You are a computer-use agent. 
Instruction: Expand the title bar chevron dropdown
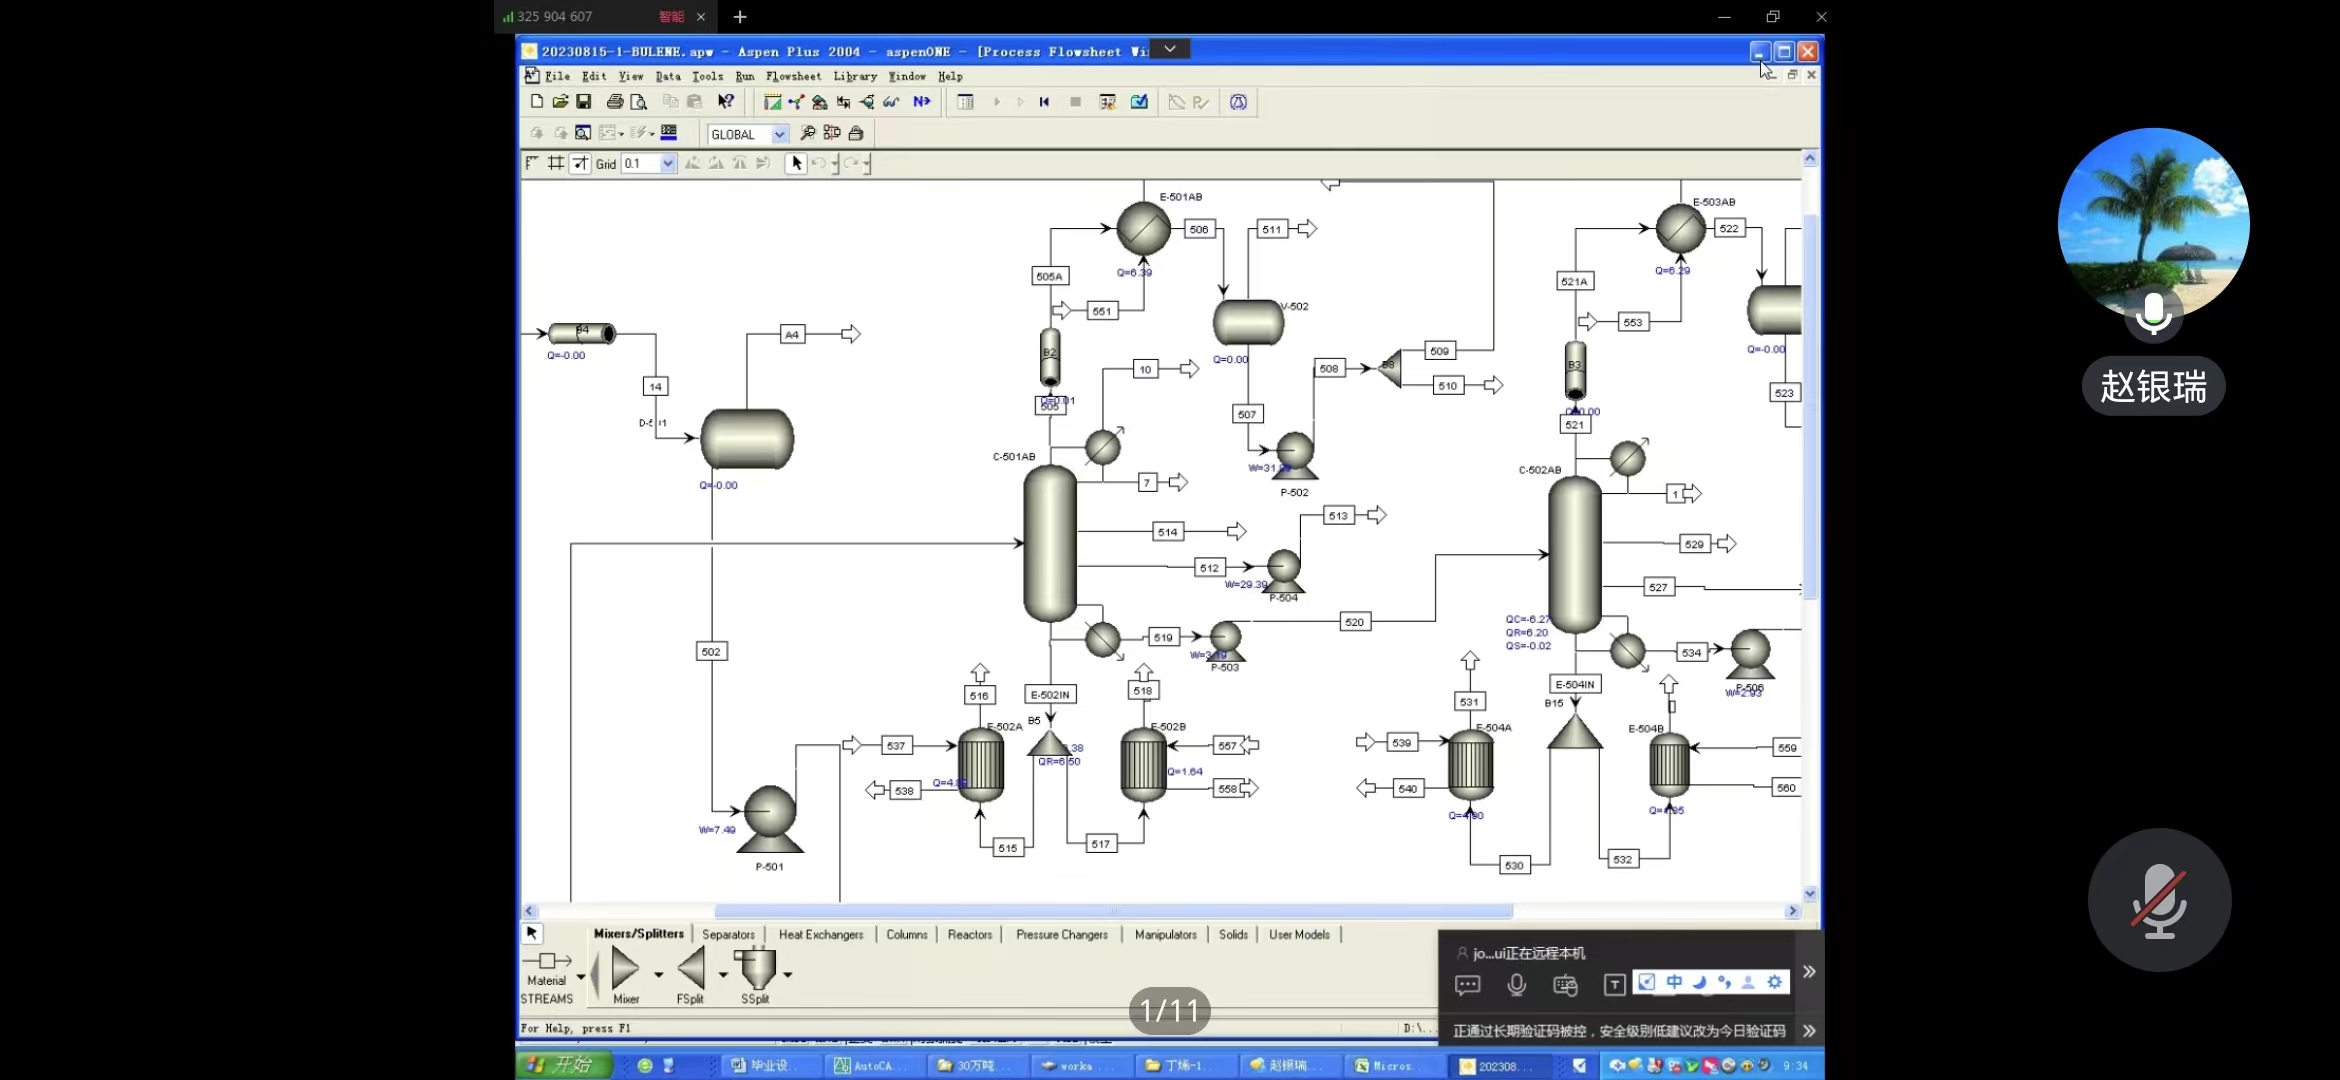pyautogui.click(x=1169, y=49)
